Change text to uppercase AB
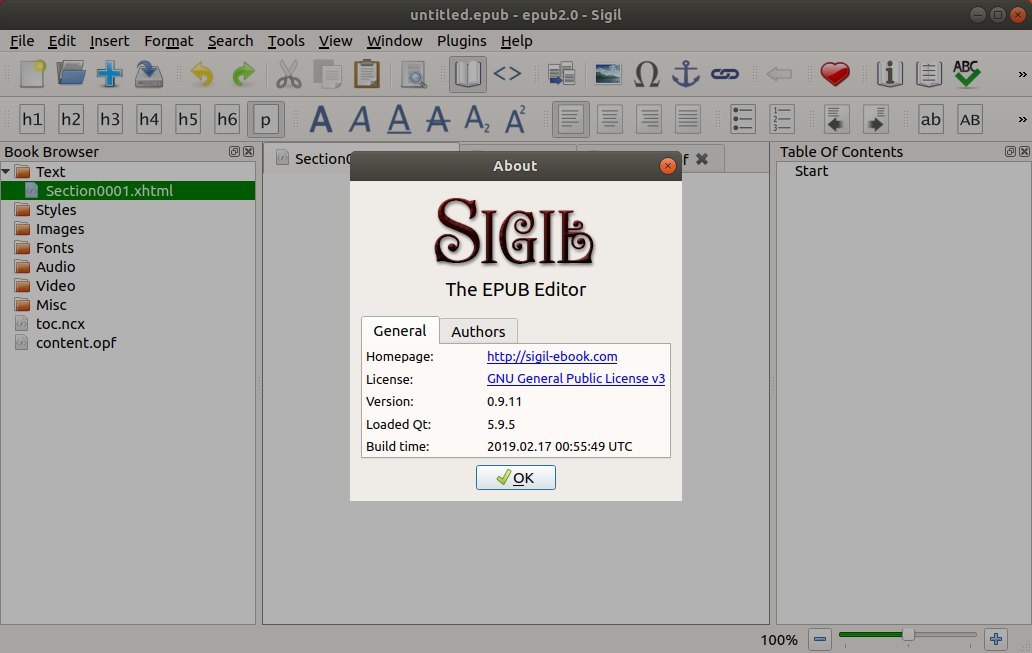1032x653 pixels. (969, 119)
